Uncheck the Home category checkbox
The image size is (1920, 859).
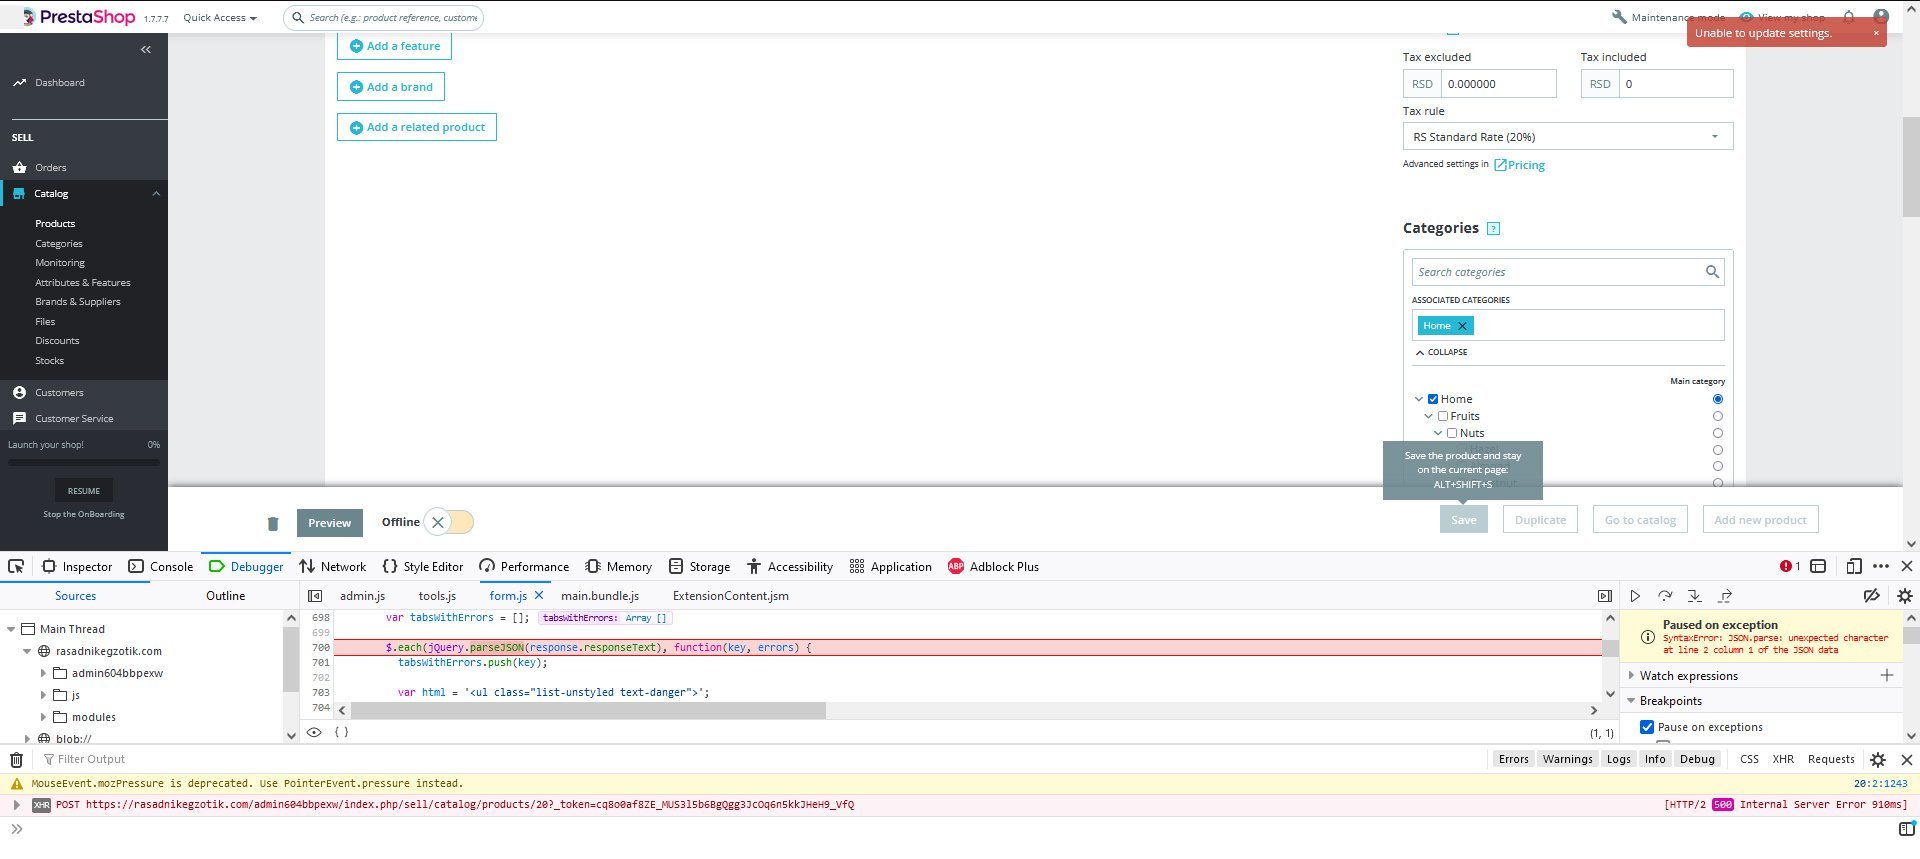pos(1433,399)
